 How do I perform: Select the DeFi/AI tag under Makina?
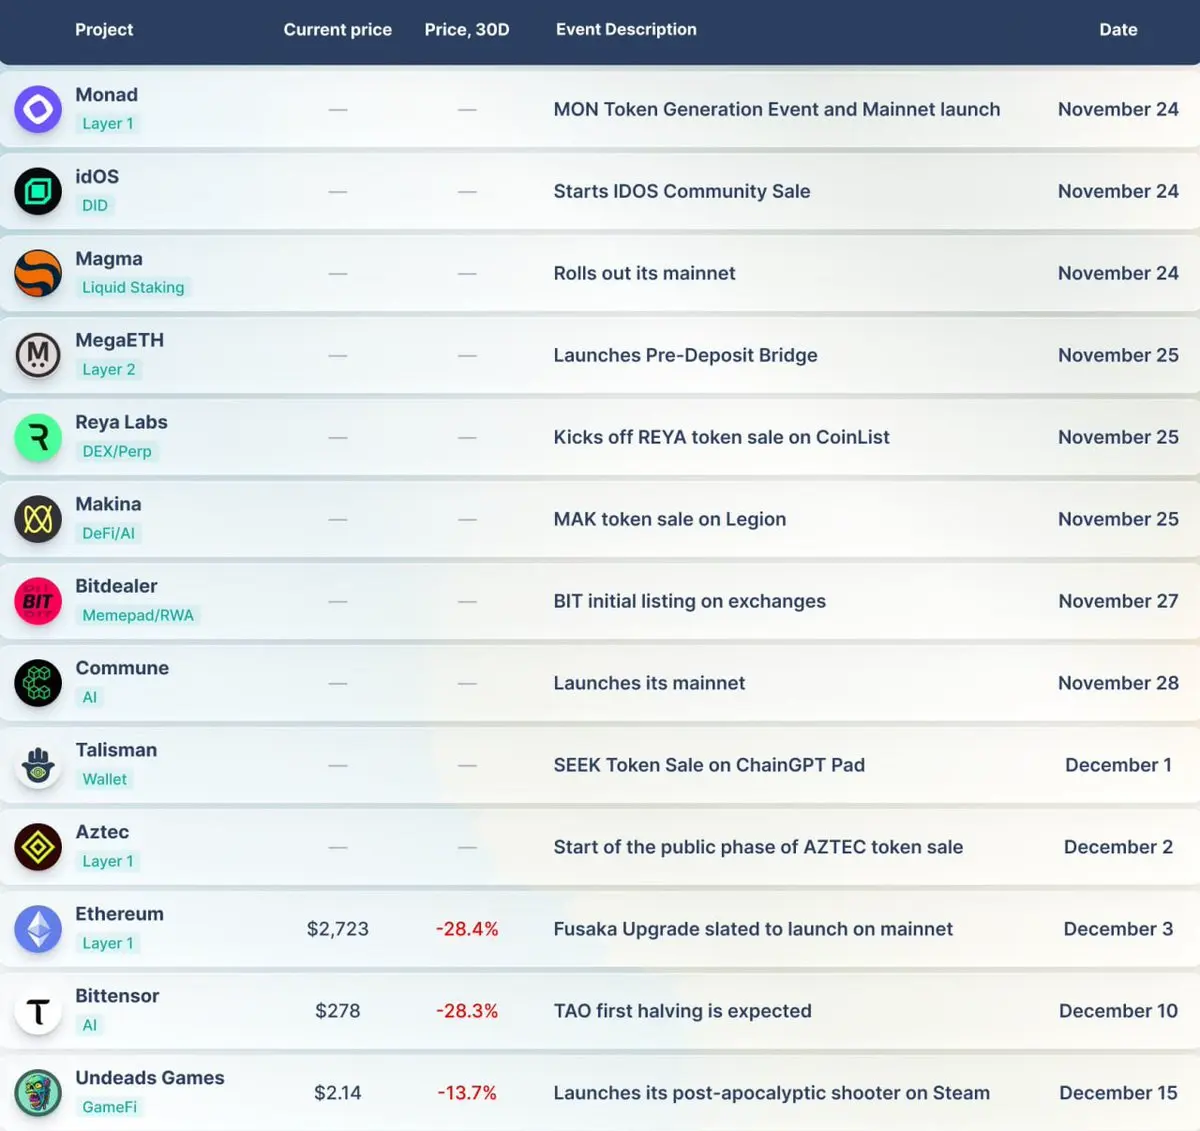pos(108,534)
